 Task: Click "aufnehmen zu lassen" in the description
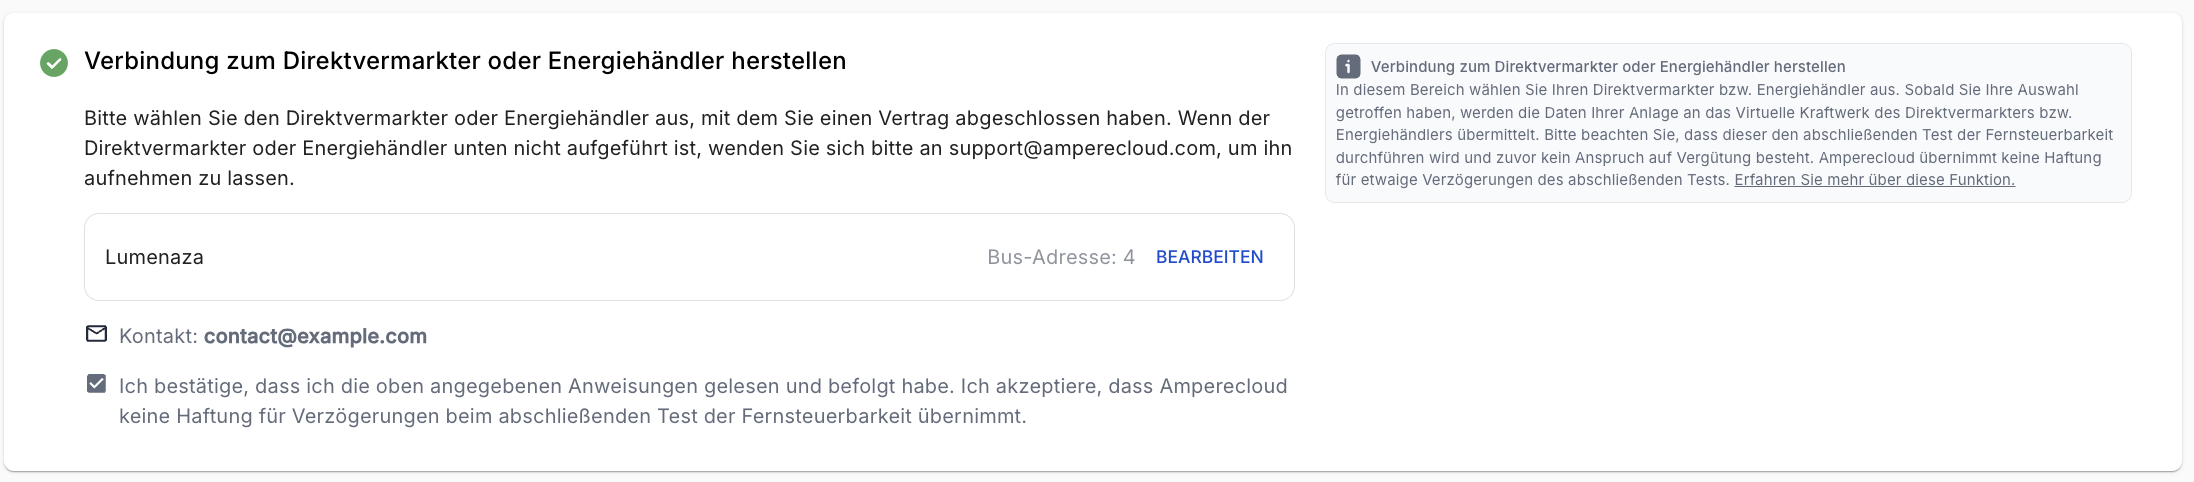coord(189,178)
